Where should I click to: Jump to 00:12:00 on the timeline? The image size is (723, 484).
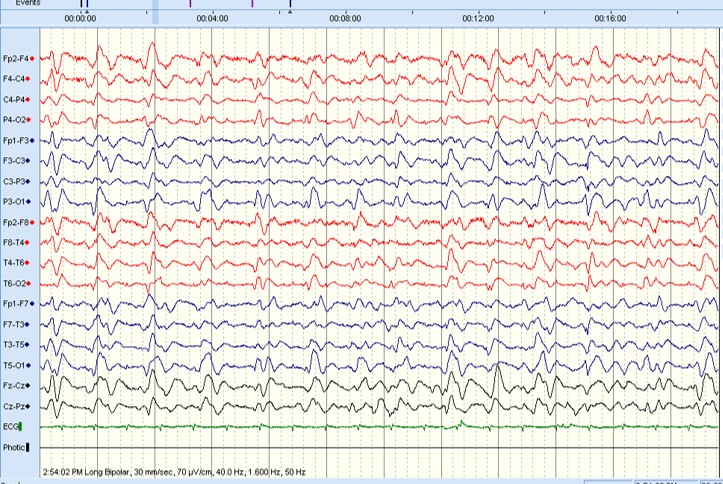click(479, 18)
